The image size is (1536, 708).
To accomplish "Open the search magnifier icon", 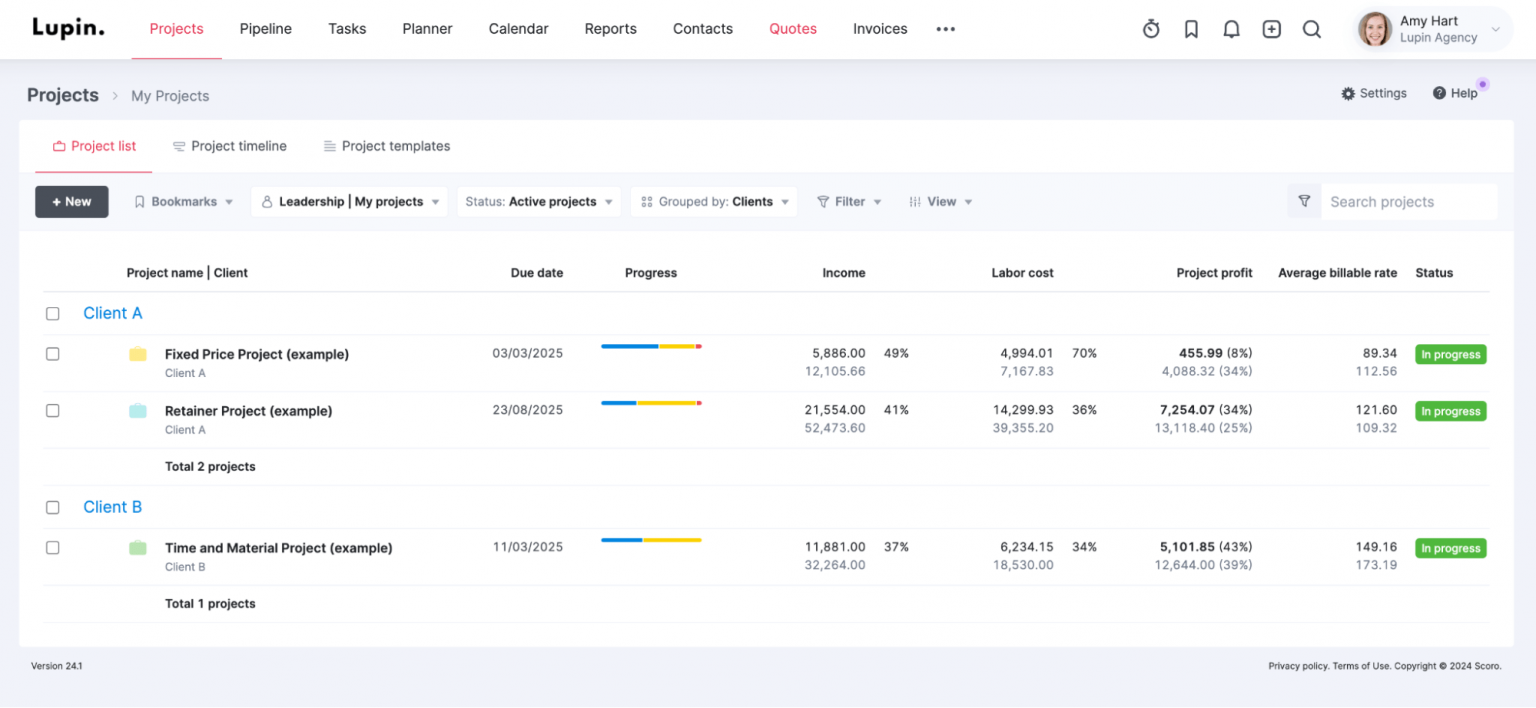I will click(x=1311, y=29).
